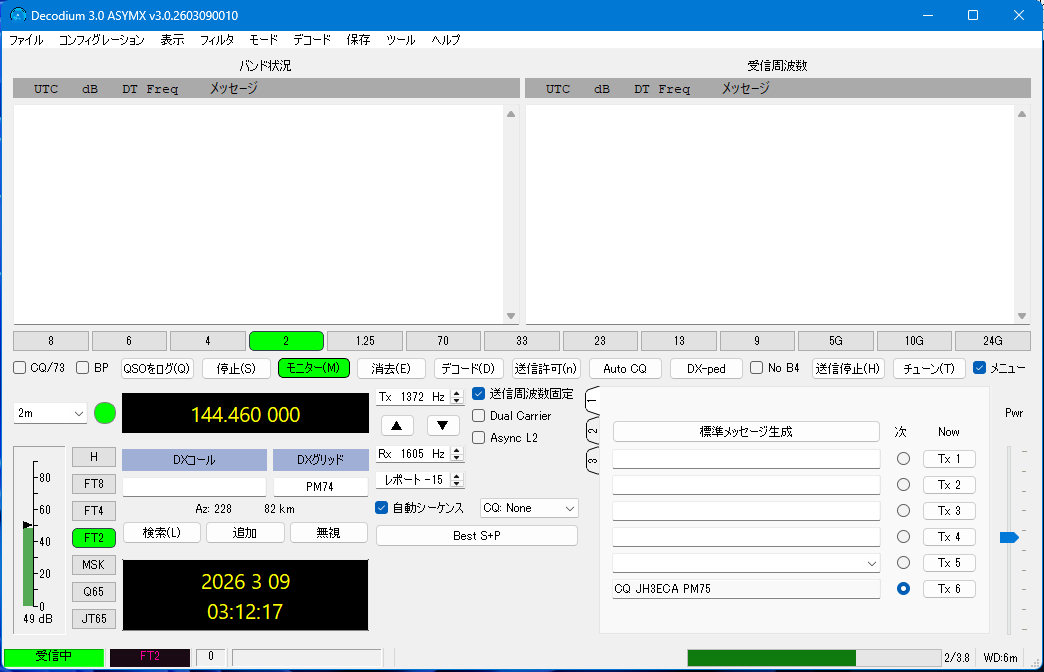Enable the CQ/73 checkbox
The height and width of the screenshot is (672, 1044).
(20, 368)
